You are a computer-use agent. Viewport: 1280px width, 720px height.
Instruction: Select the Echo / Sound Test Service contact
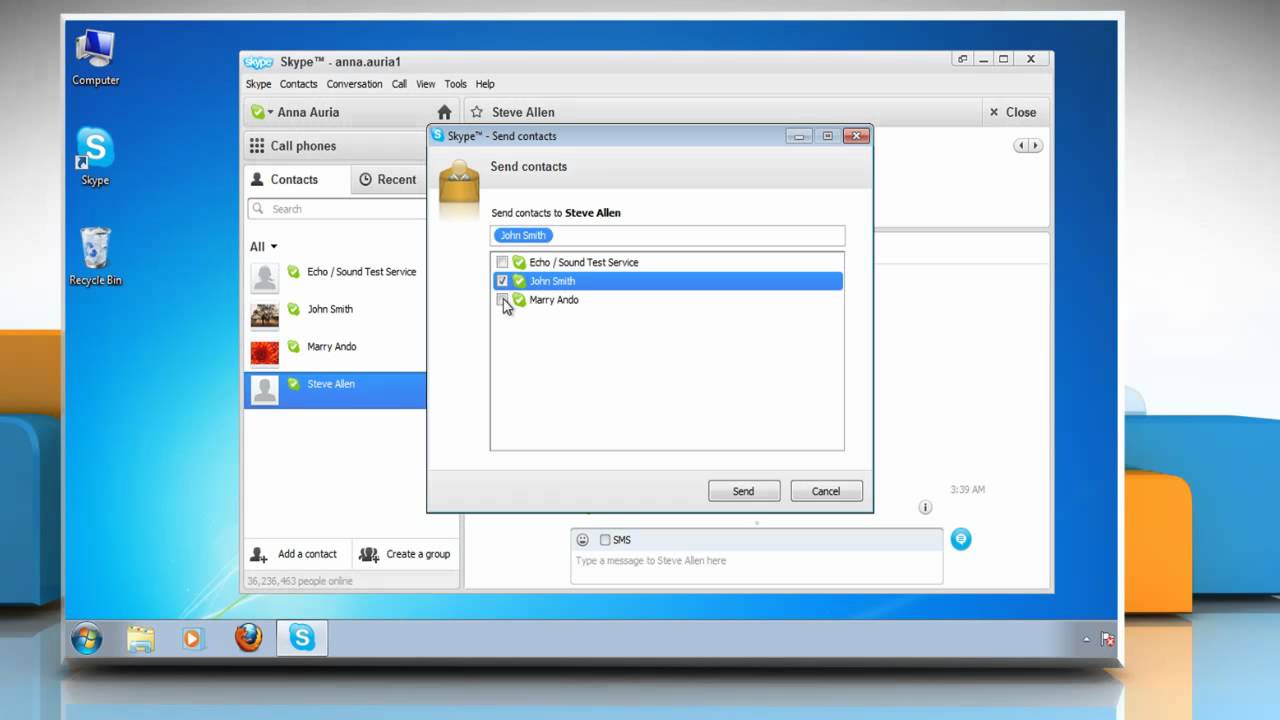coord(336,277)
